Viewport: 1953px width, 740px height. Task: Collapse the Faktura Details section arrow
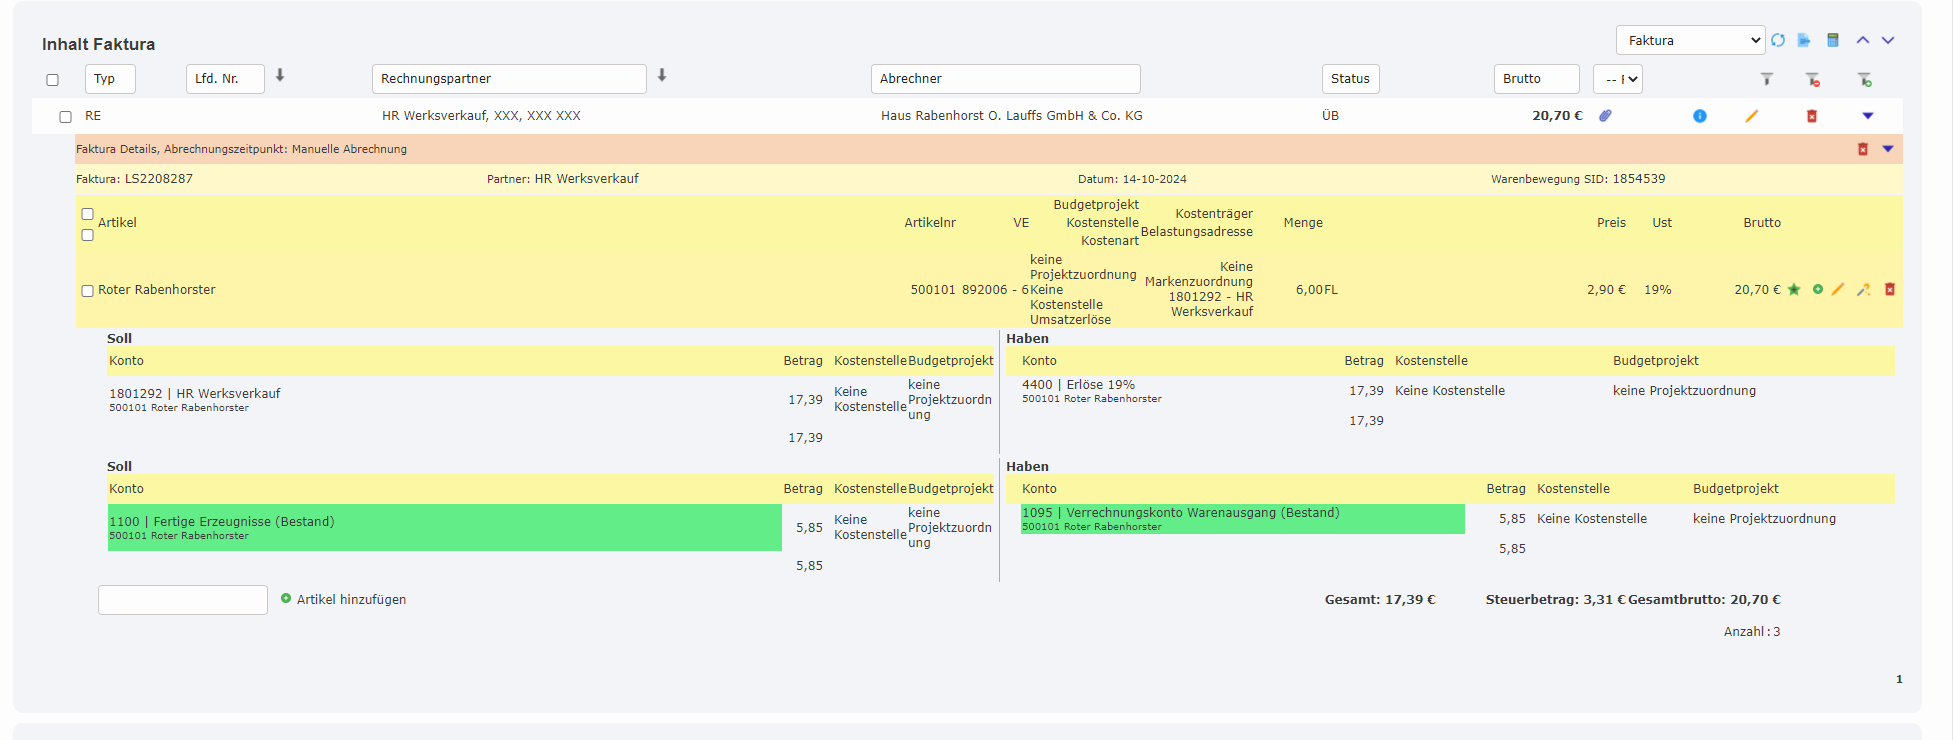[x=1888, y=149]
